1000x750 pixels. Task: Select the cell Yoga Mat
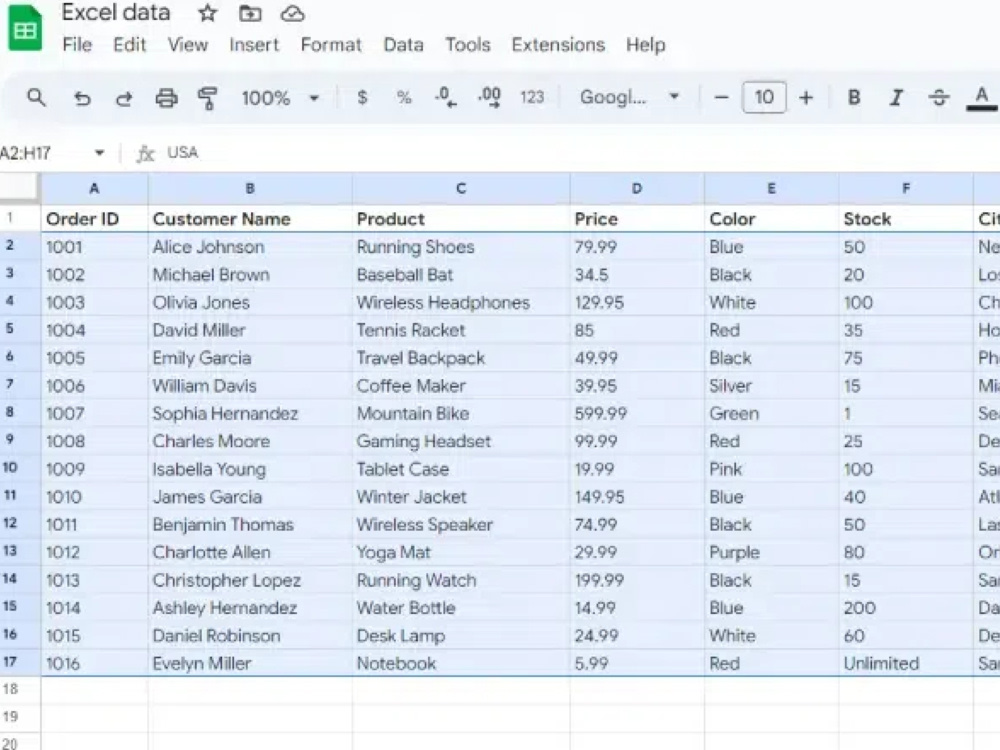[x=461, y=552]
